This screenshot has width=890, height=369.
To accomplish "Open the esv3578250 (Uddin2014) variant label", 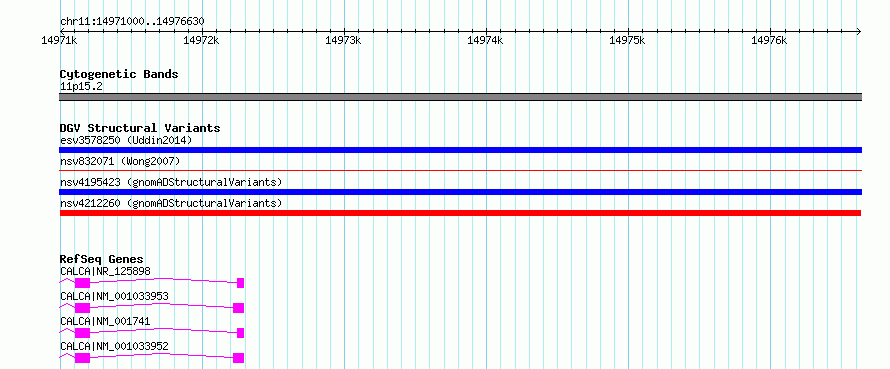I will (x=126, y=140).
